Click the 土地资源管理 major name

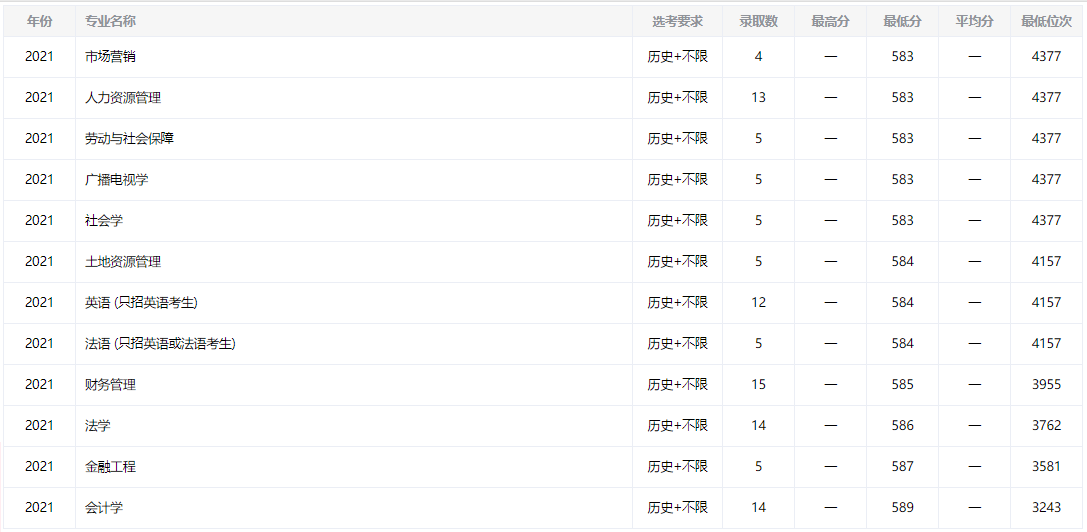click(x=123, y=262)
